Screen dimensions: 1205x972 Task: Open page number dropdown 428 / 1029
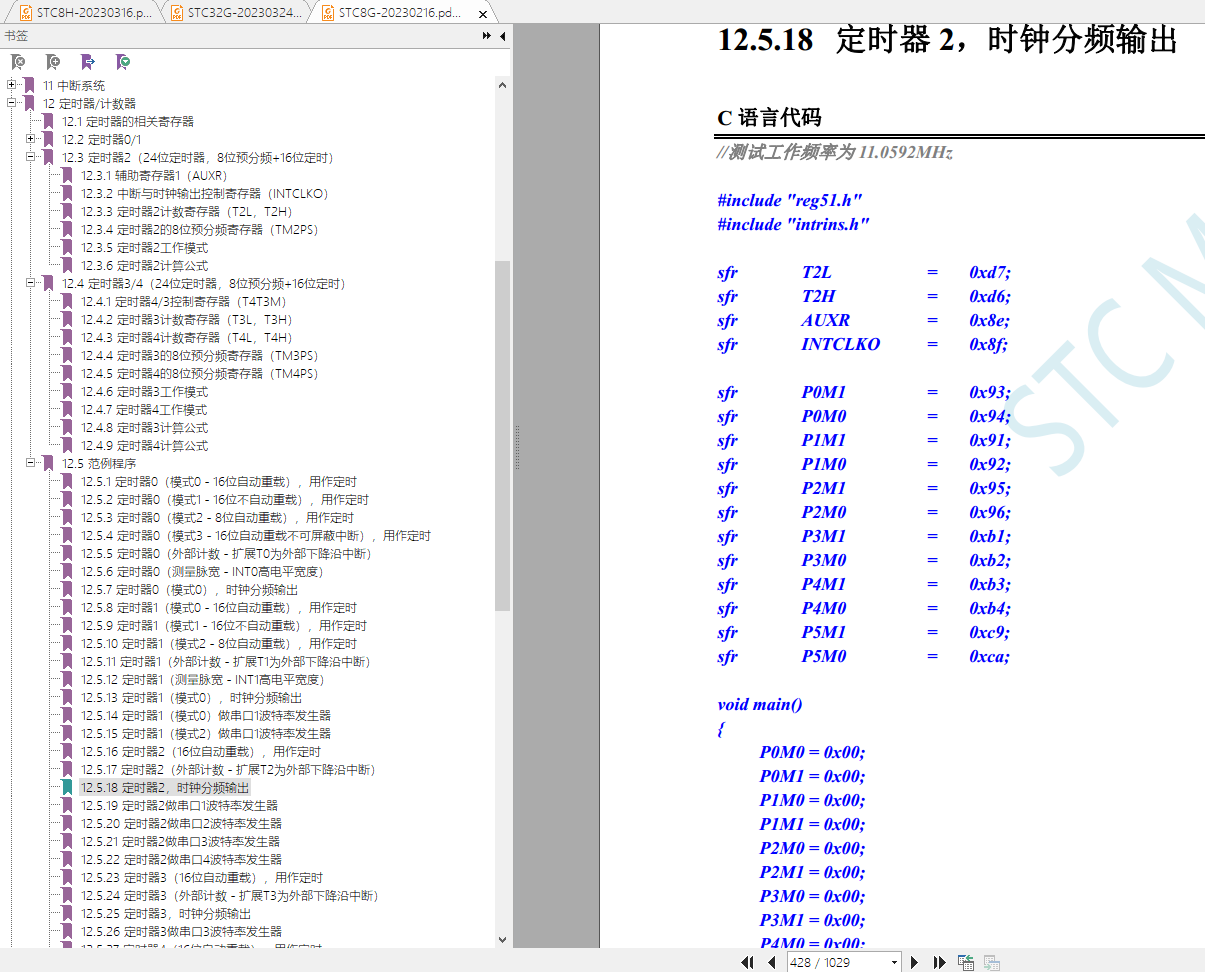(x=893, y=962)
